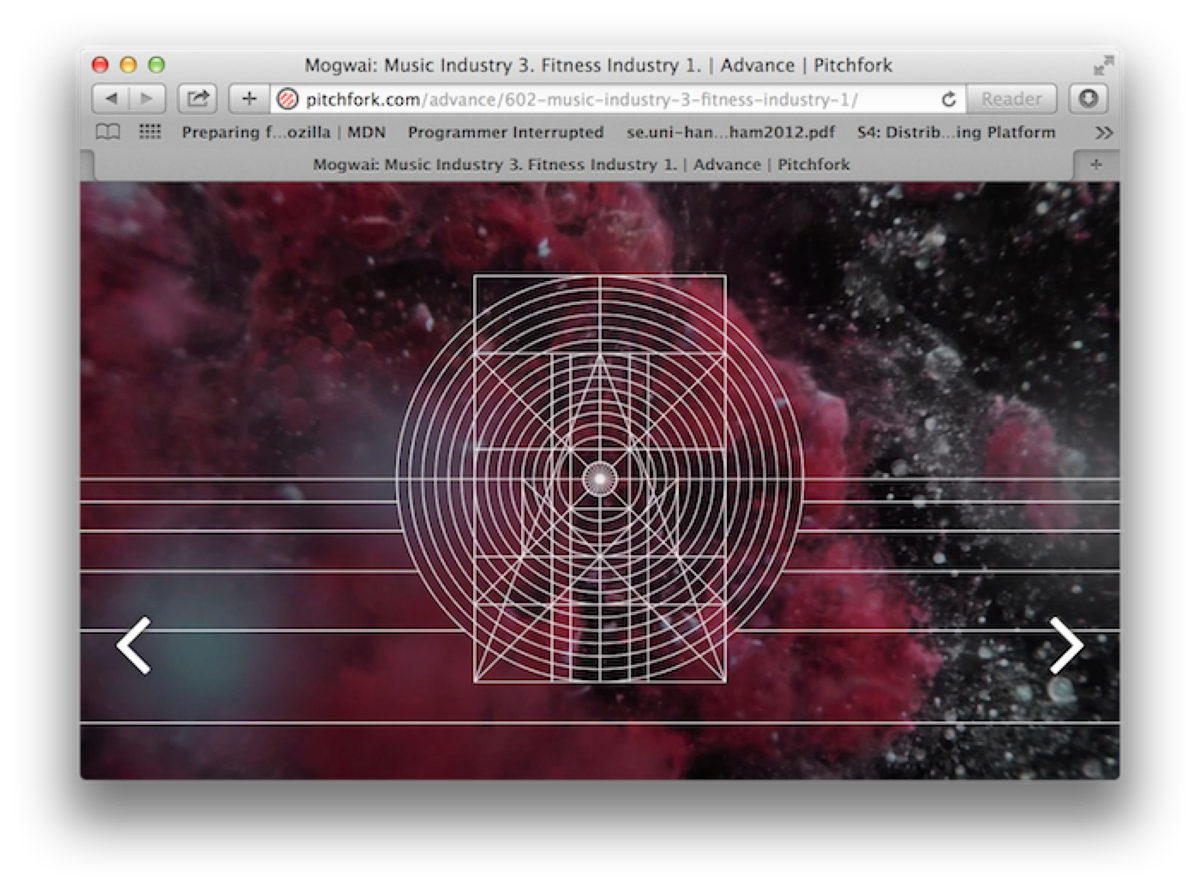Add bookmark with the plus button
1200x891 pixels.
[249, 99]
